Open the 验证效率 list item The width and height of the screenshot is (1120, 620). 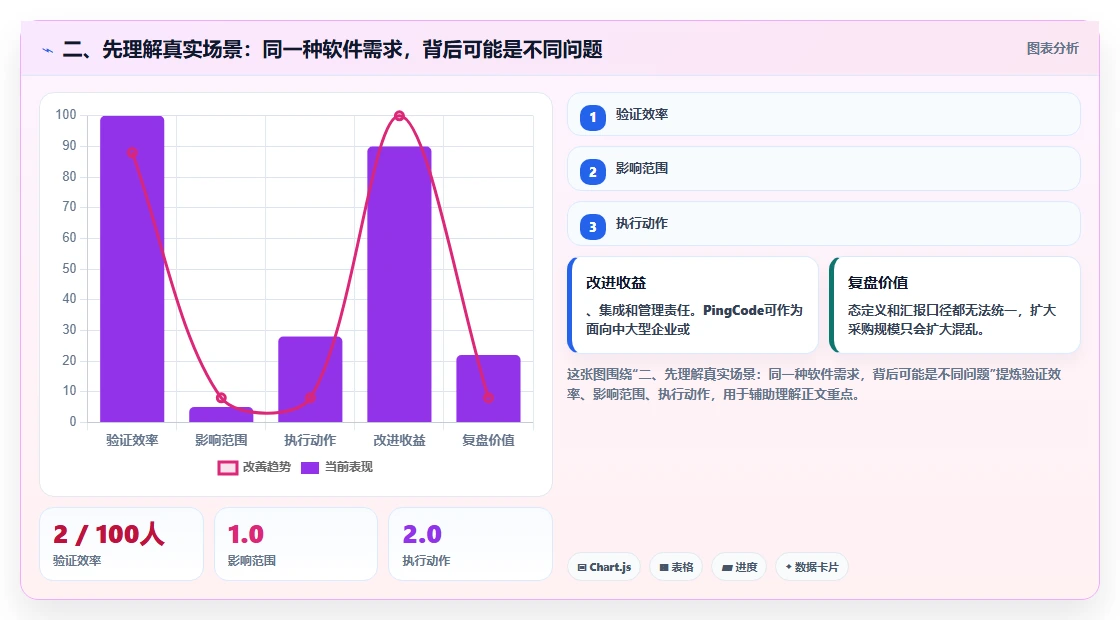[824, 114]
